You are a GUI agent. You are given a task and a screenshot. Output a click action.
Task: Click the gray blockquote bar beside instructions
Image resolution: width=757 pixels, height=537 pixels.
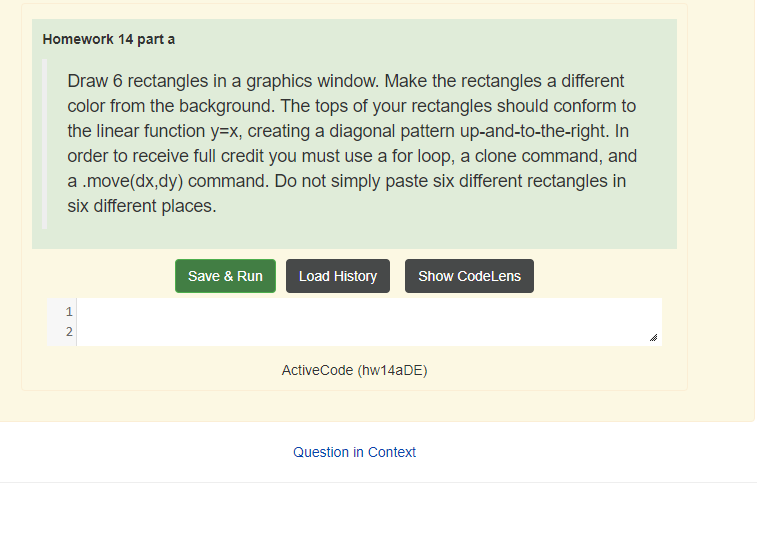(x=44, y=144)
